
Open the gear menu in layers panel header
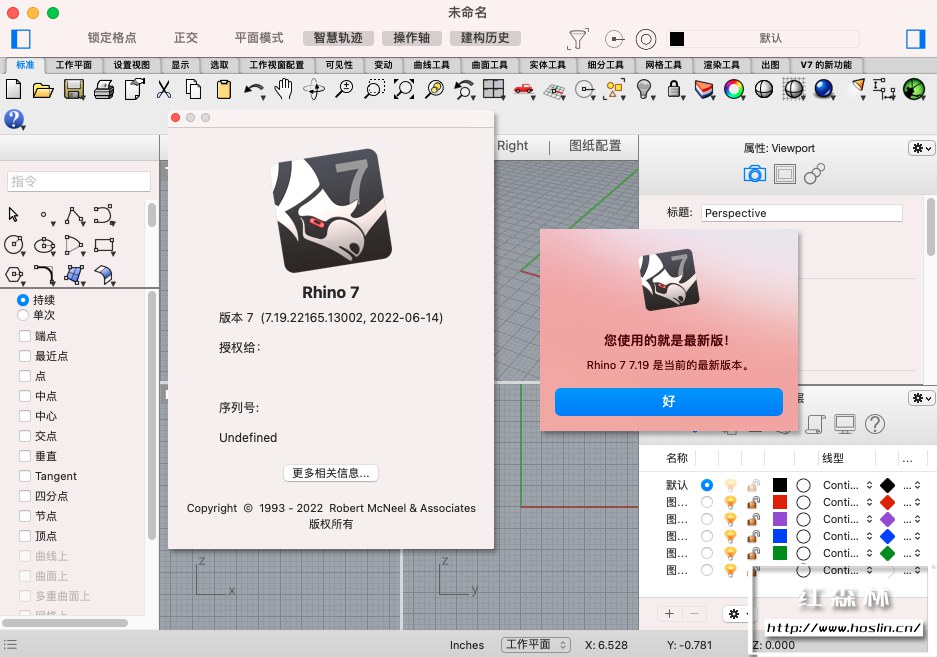(x=921, y=398)
